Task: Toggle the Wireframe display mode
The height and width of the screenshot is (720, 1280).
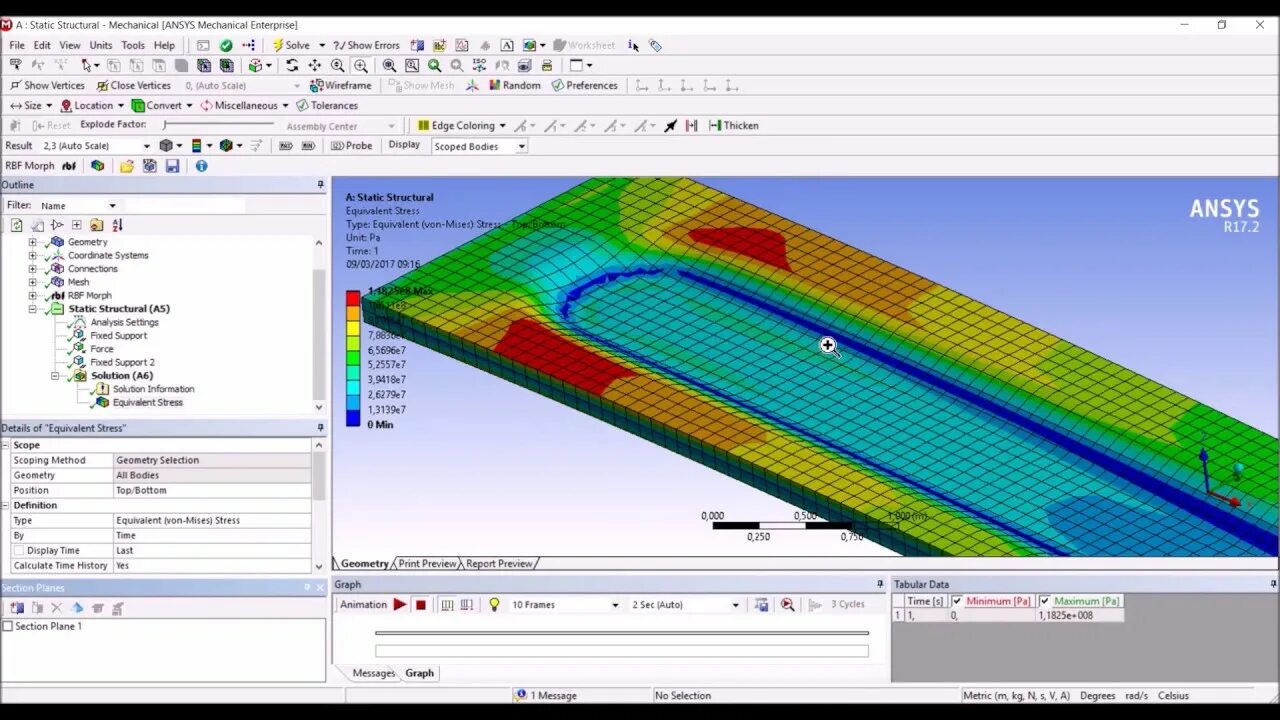Action: (x=340, y=85)
